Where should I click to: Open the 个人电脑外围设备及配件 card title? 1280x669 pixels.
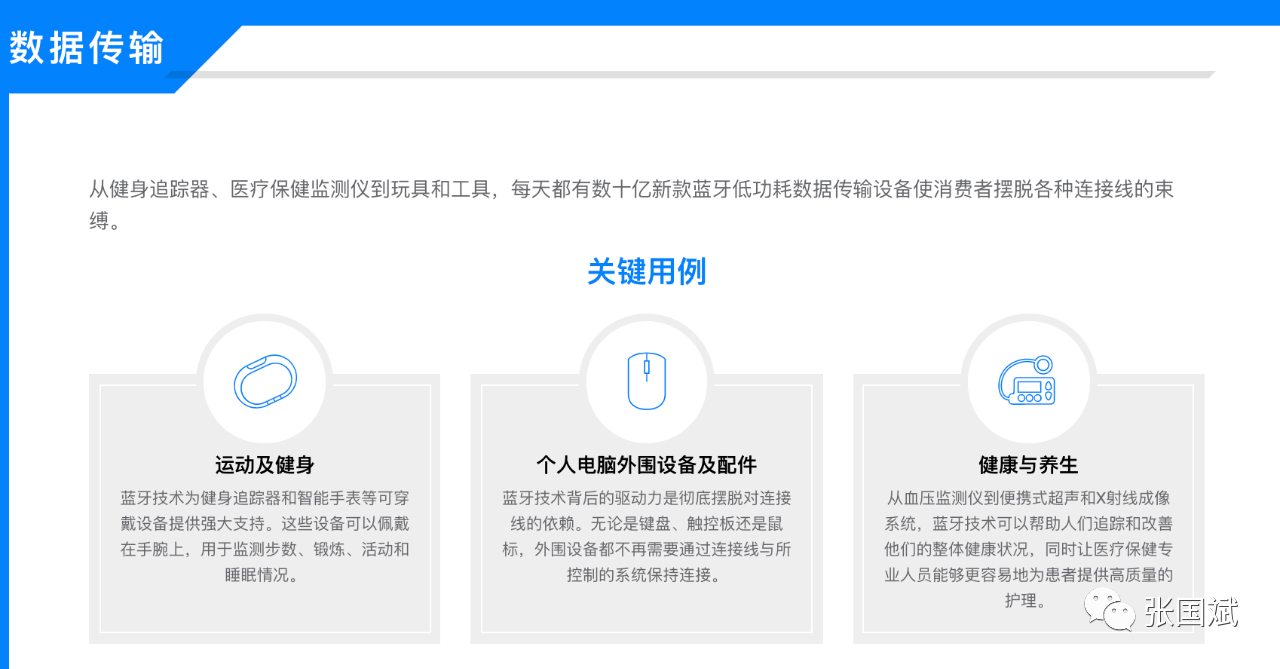(646, 465)
